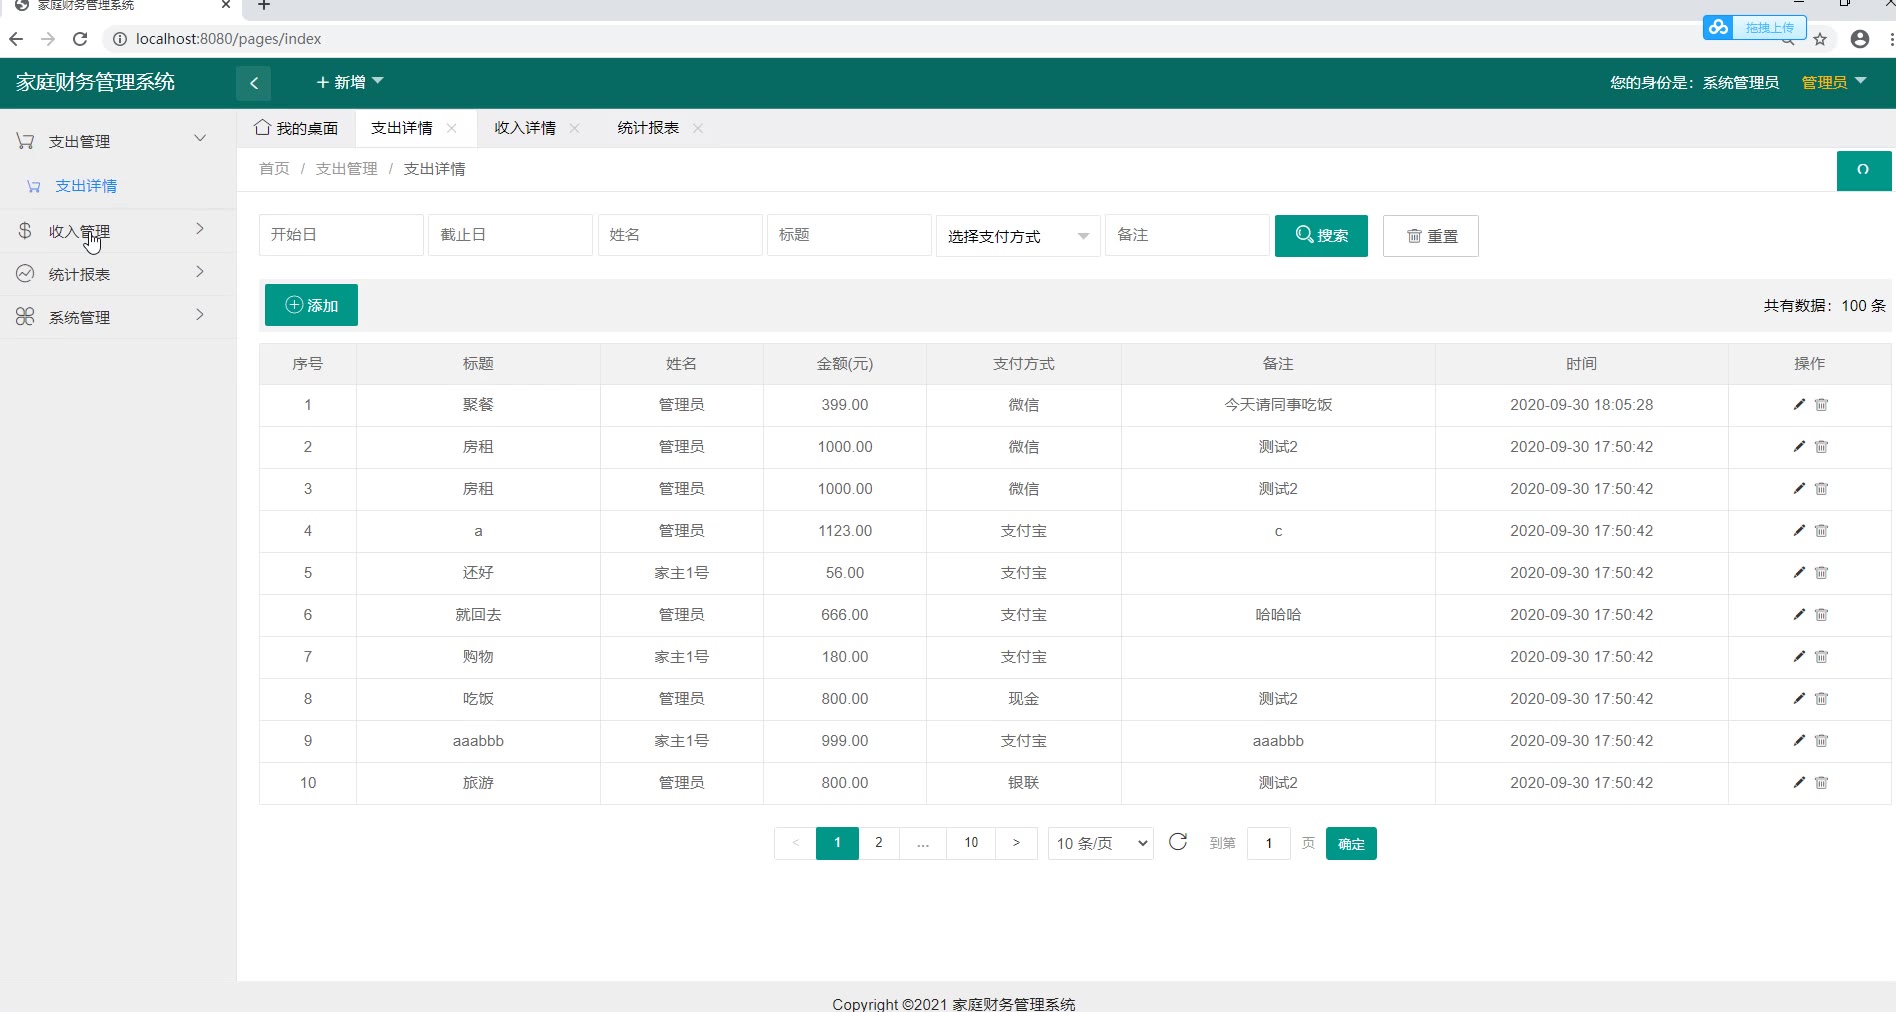Click the teal refresh button at top right
This screenshot has width=1896, height=1012.
point(1863,170)
